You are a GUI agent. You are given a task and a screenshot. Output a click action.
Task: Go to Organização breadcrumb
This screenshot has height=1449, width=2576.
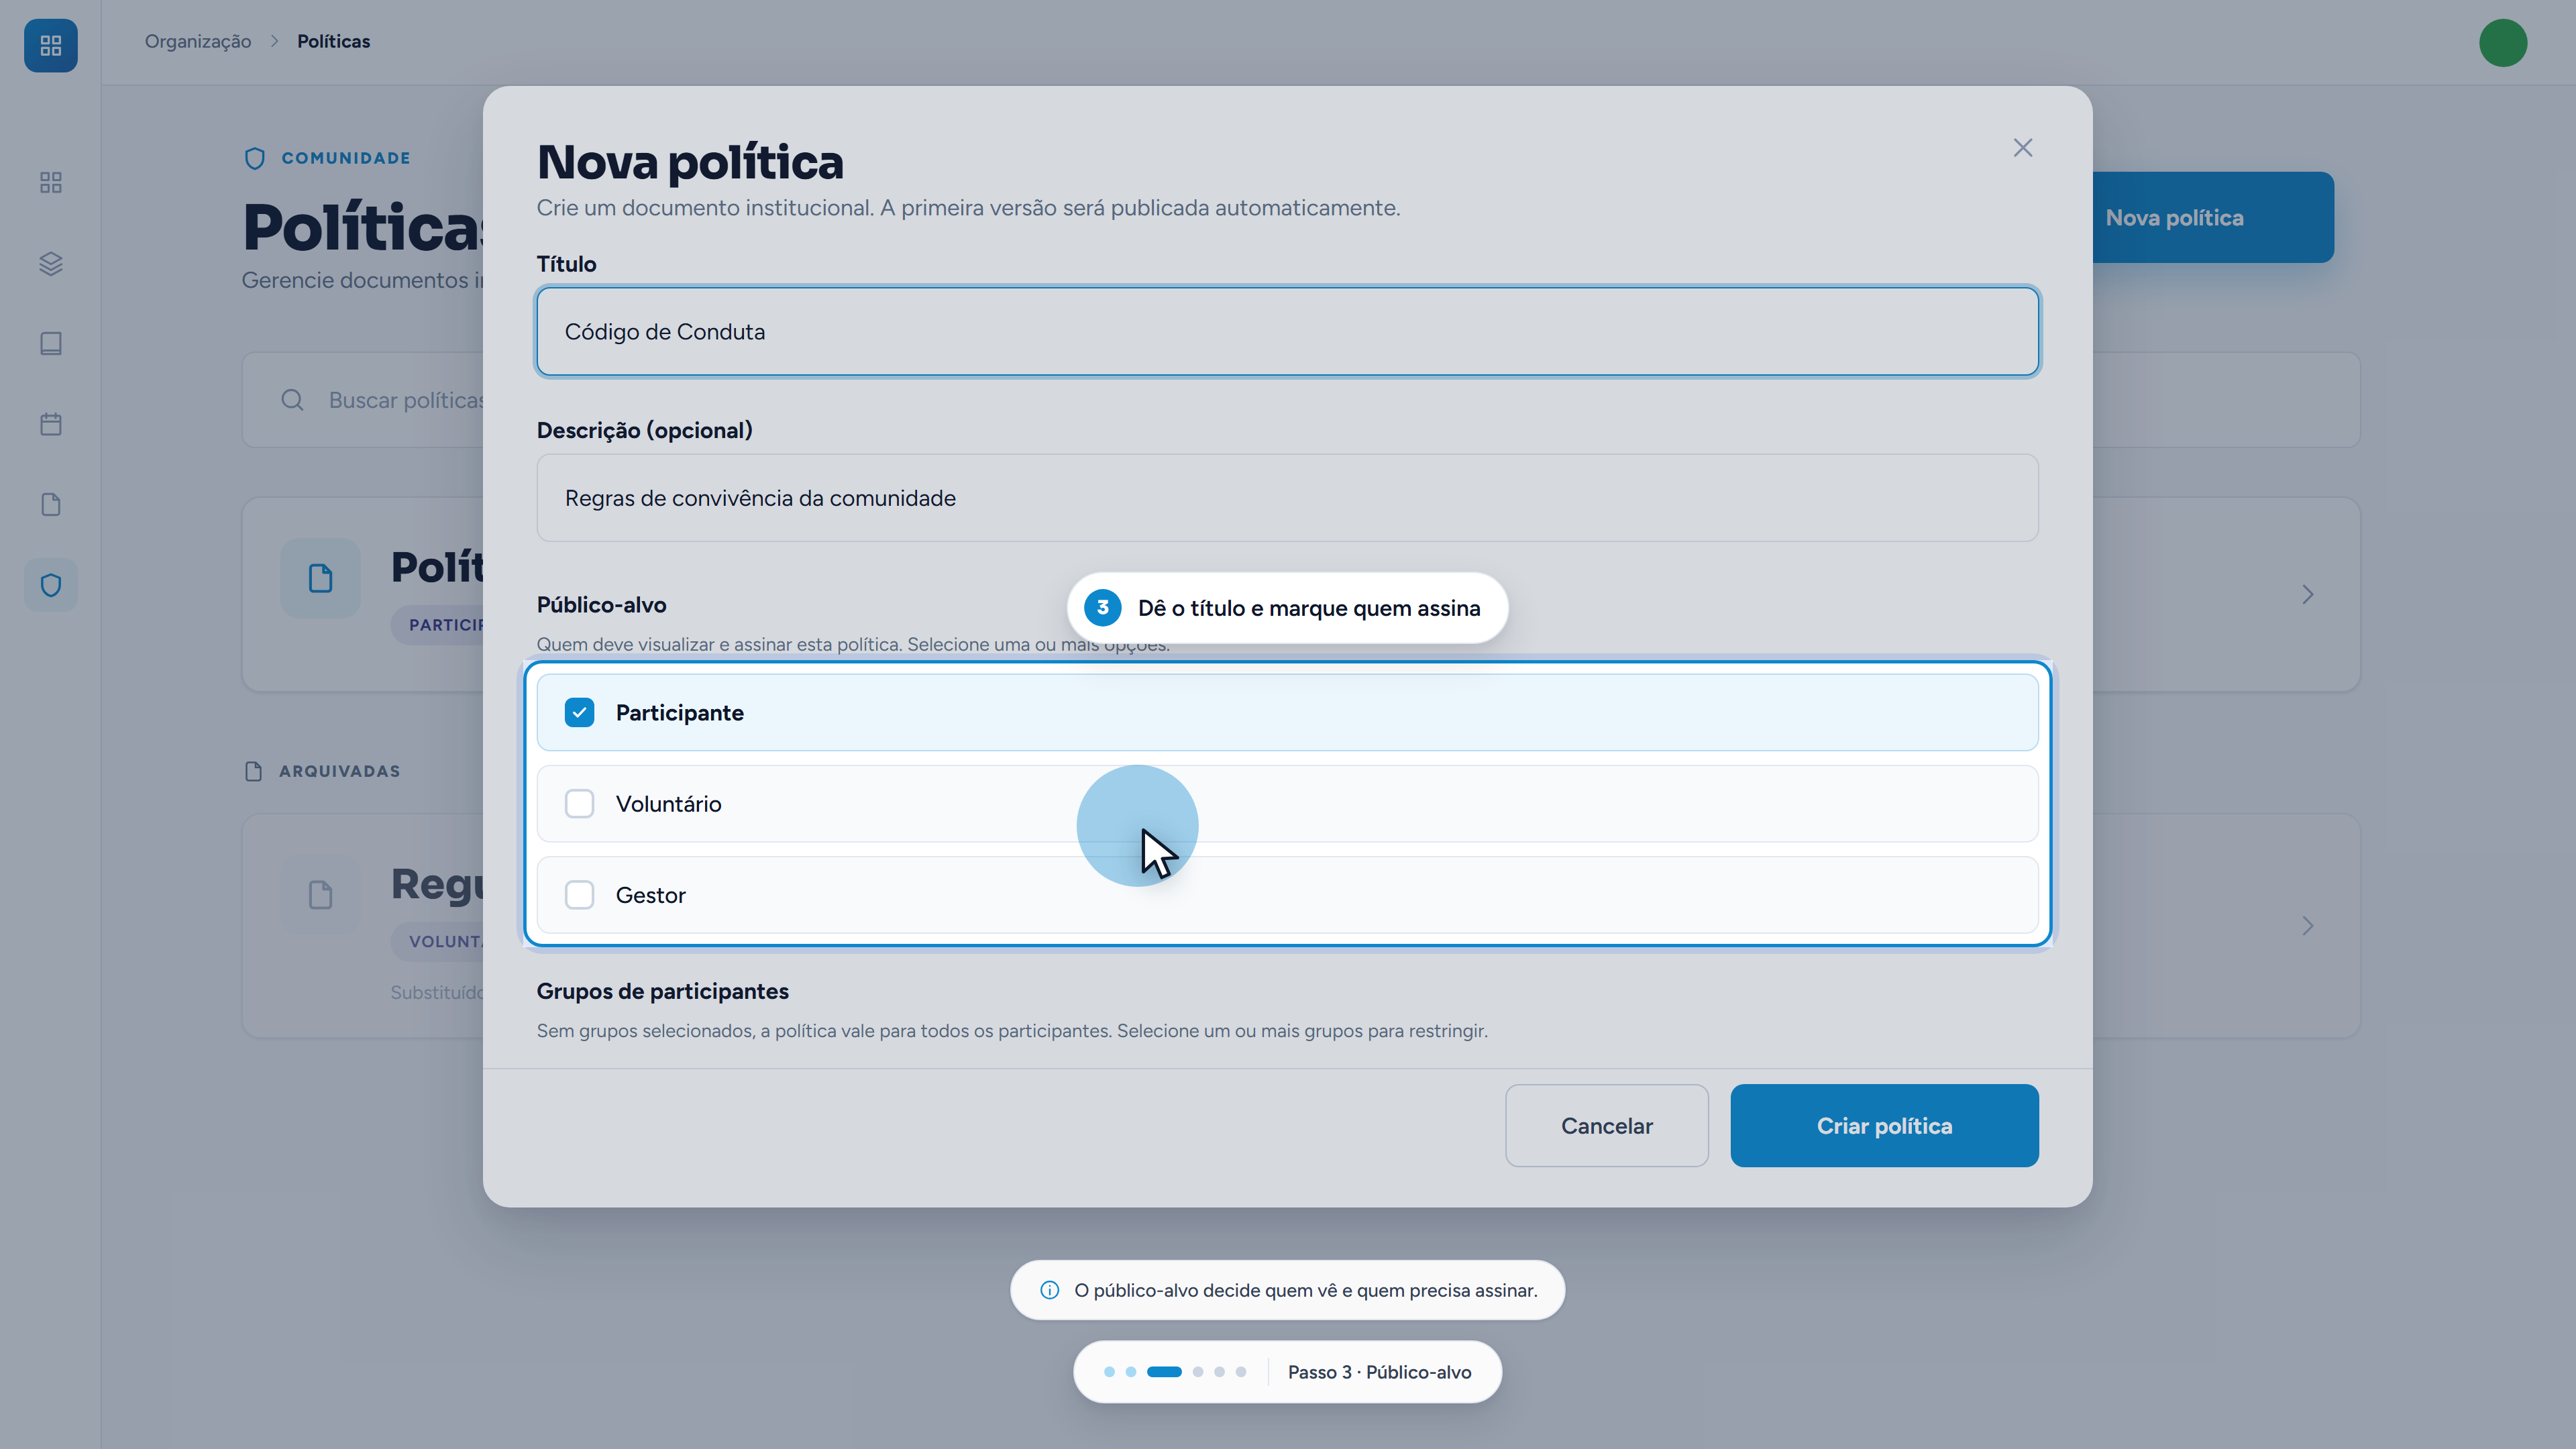(x=198, y=41)
